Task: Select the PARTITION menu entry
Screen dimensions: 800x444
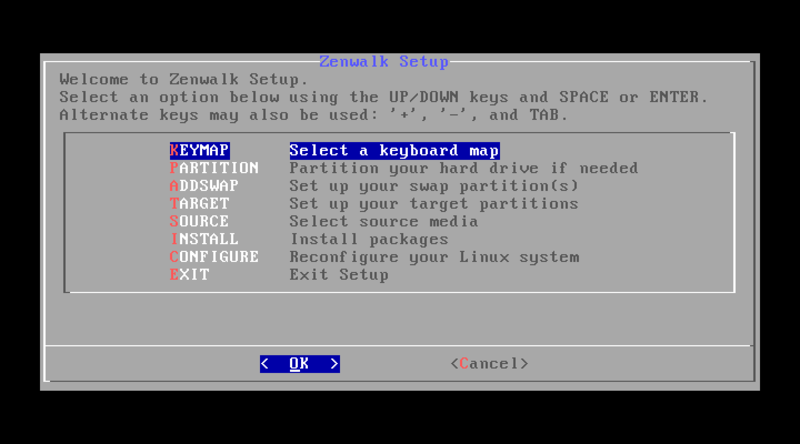Action: click(214, 168)
